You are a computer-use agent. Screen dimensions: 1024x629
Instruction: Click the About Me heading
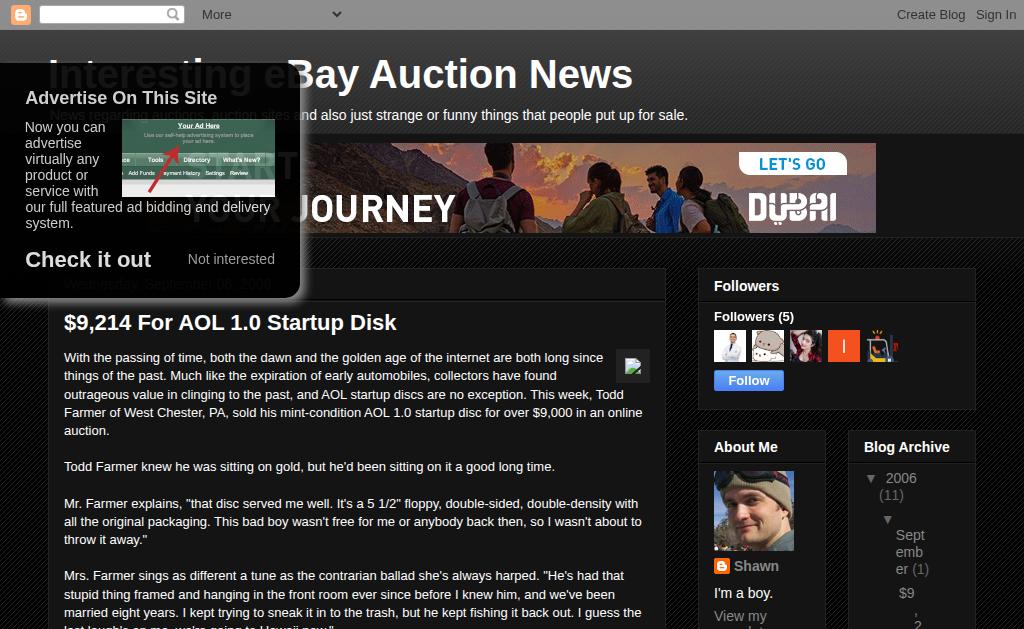(746, 447)
